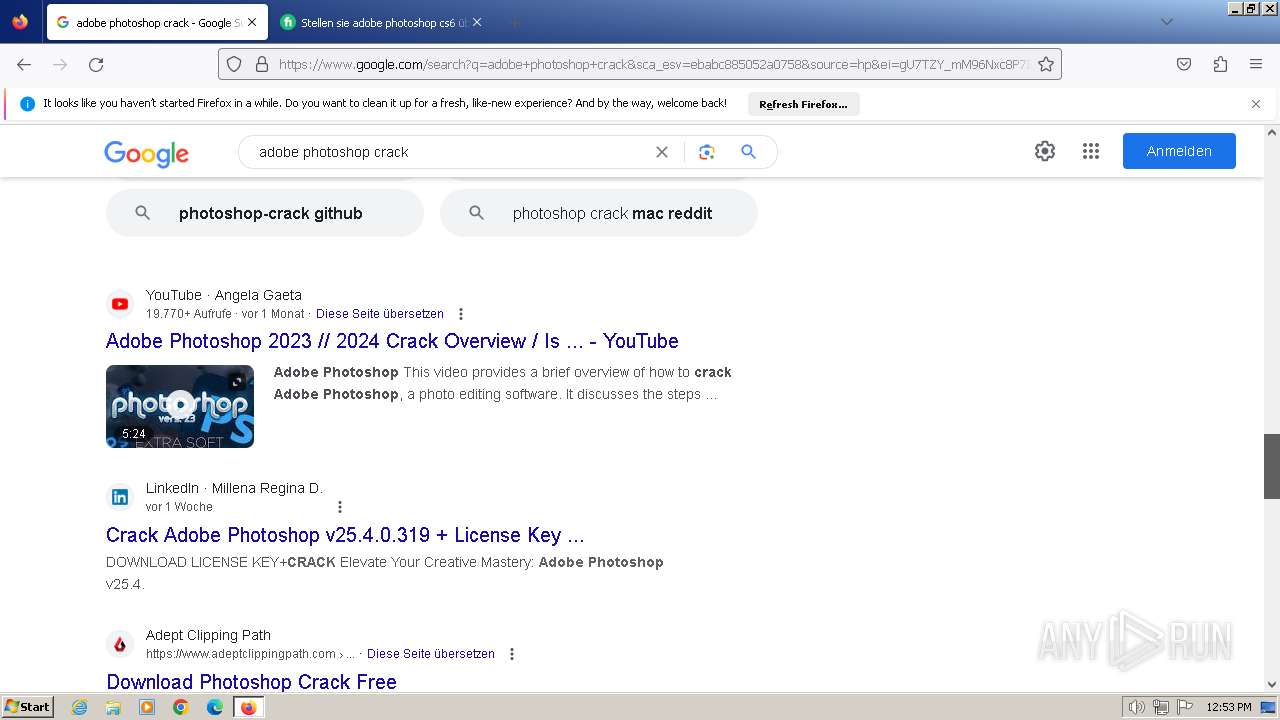Close the Google search tab
1280x720 pixels.
252,22
